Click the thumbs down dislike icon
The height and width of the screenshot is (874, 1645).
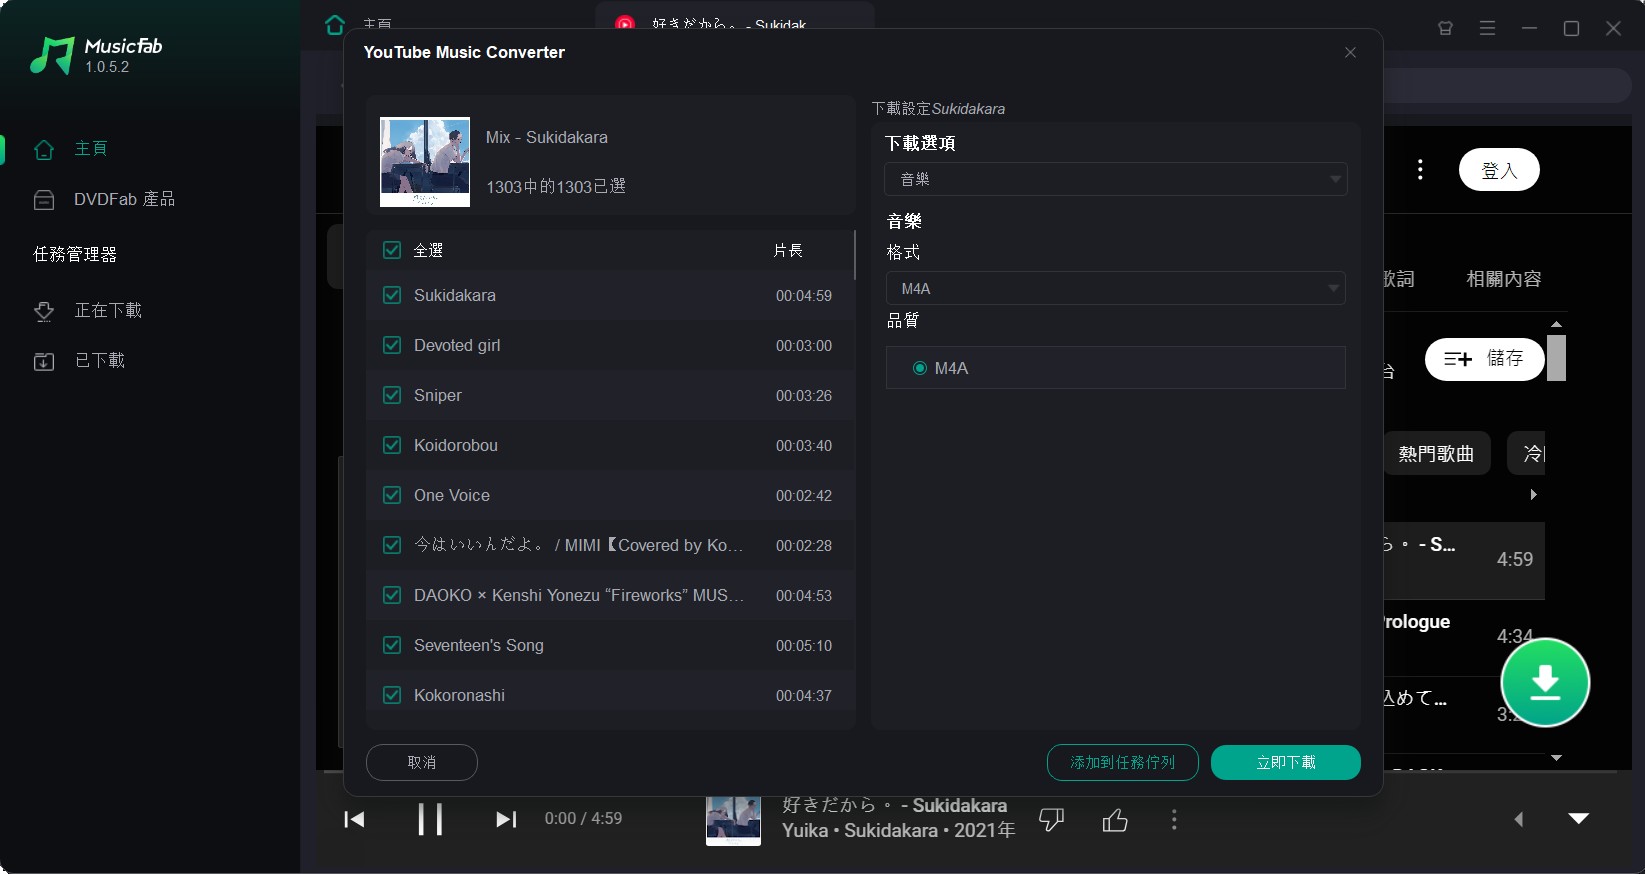(1051, 820)
